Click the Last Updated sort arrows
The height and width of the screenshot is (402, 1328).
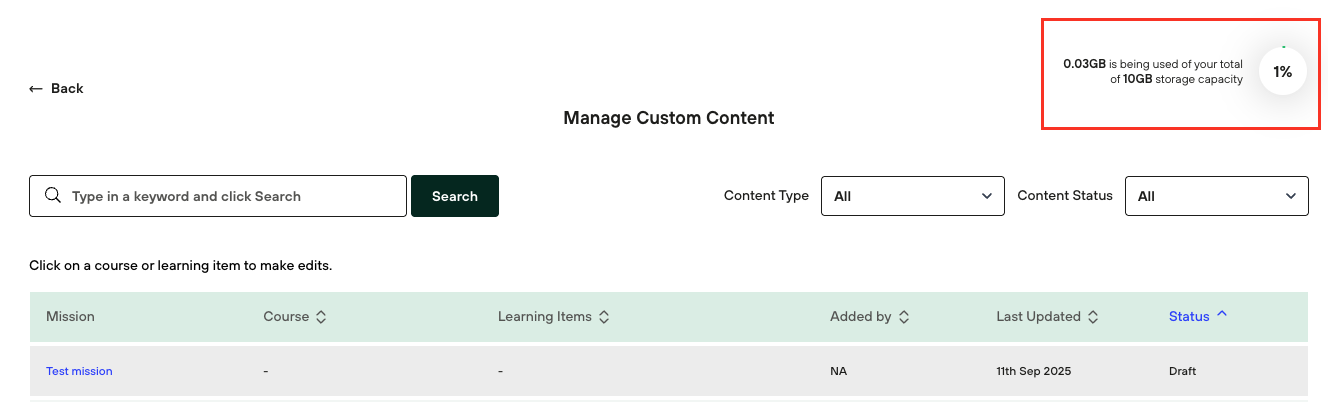coord(1093,317)
